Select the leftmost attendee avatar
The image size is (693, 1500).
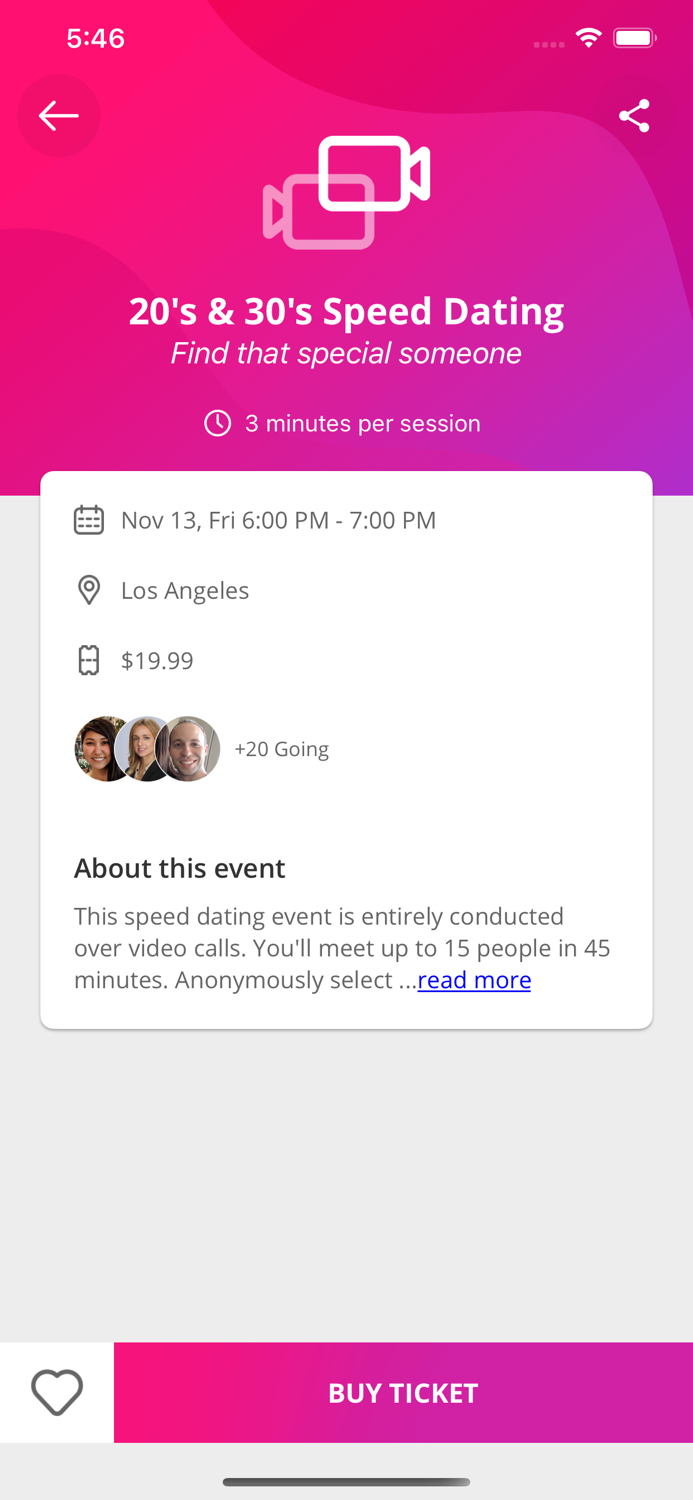[x=96, y=748]
